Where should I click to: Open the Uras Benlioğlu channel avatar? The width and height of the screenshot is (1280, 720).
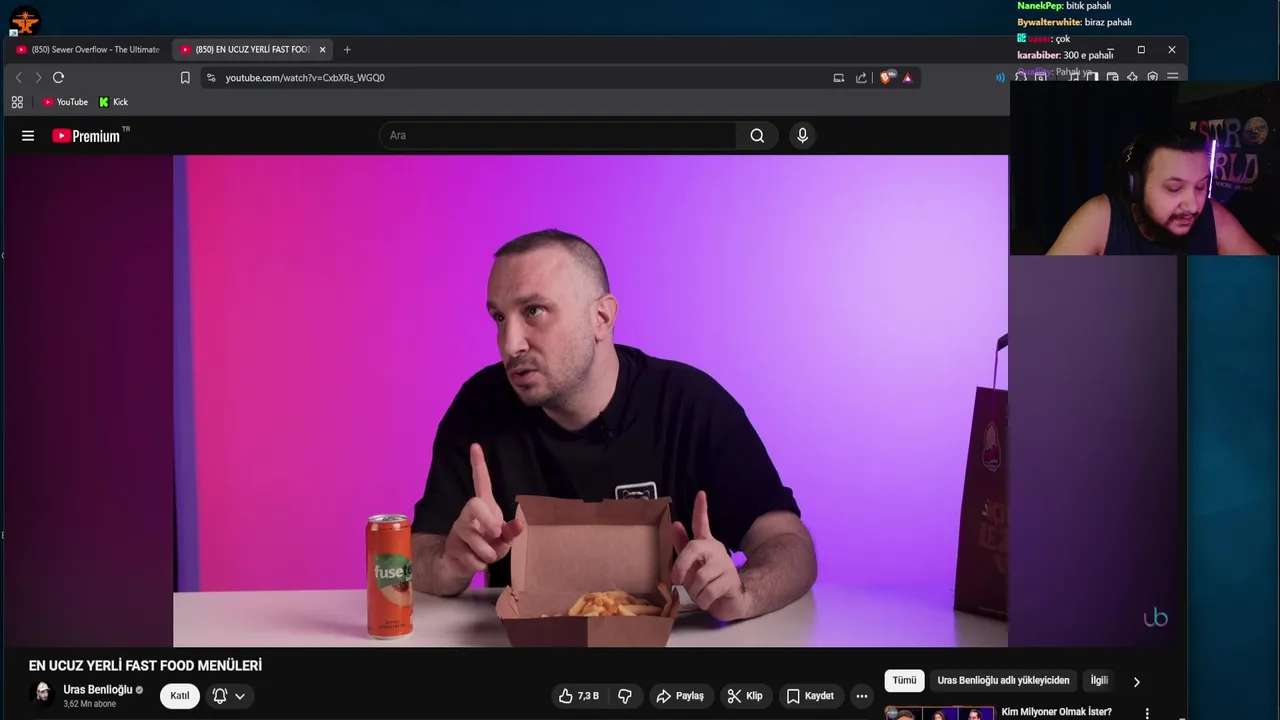(43, 695)
